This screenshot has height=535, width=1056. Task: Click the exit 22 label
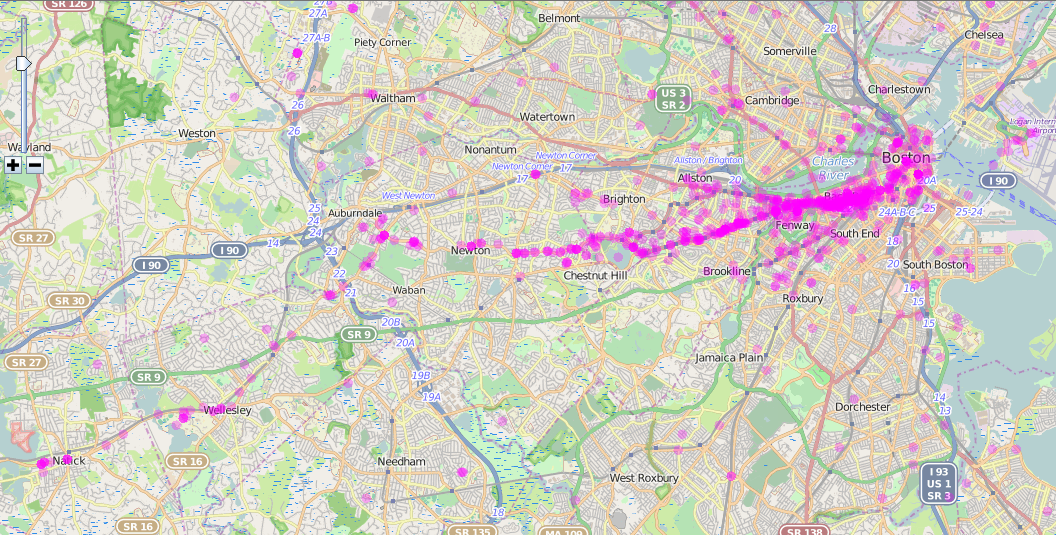click(x=339, y=274)
